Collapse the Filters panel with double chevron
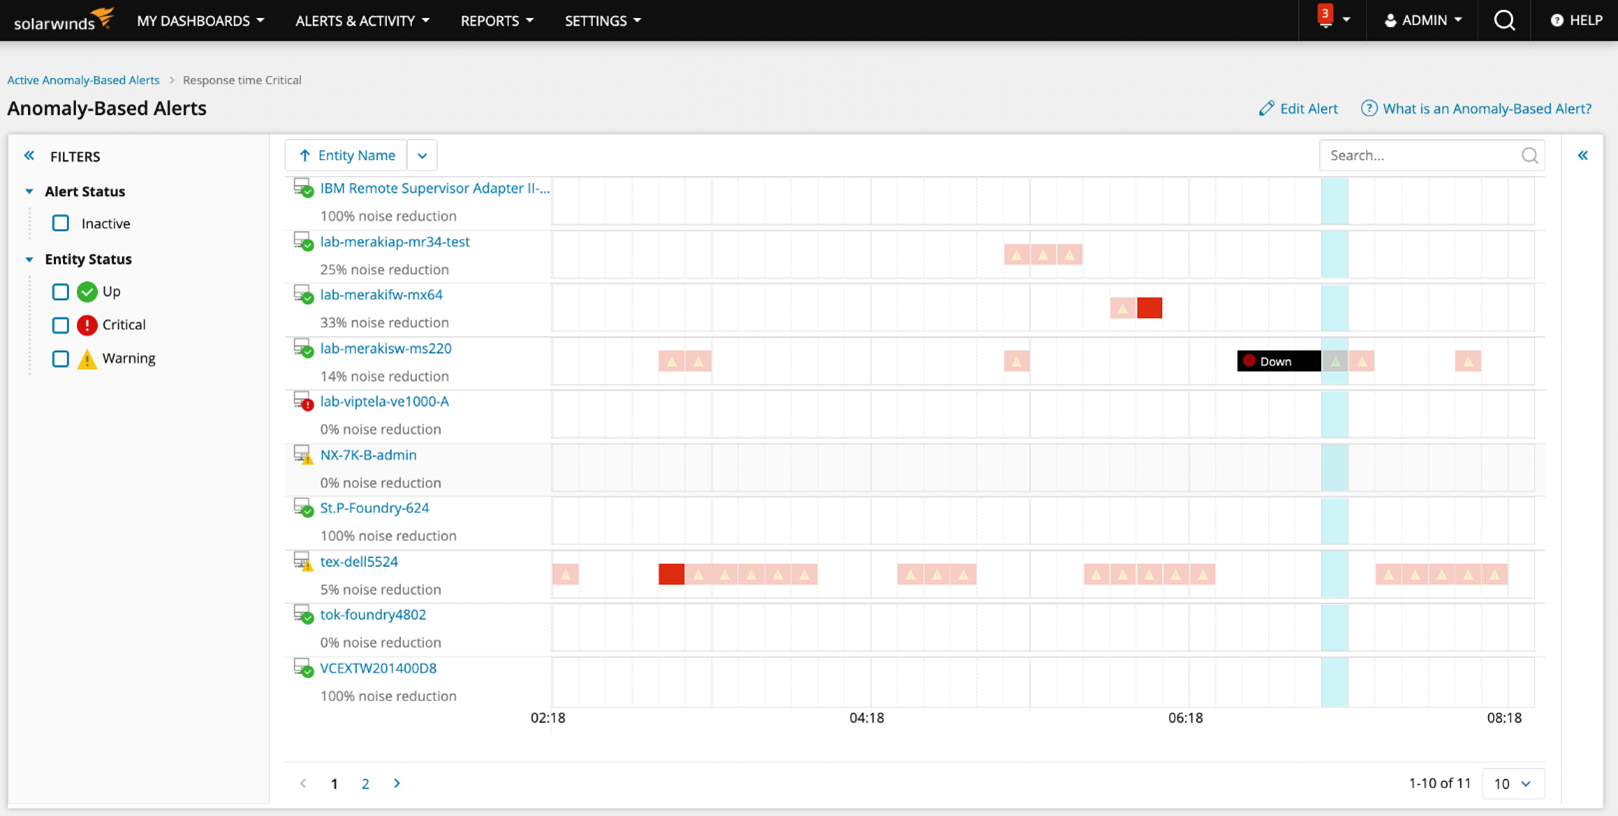This screenshot has width=1618, height=816. click(x=29, y=156)
